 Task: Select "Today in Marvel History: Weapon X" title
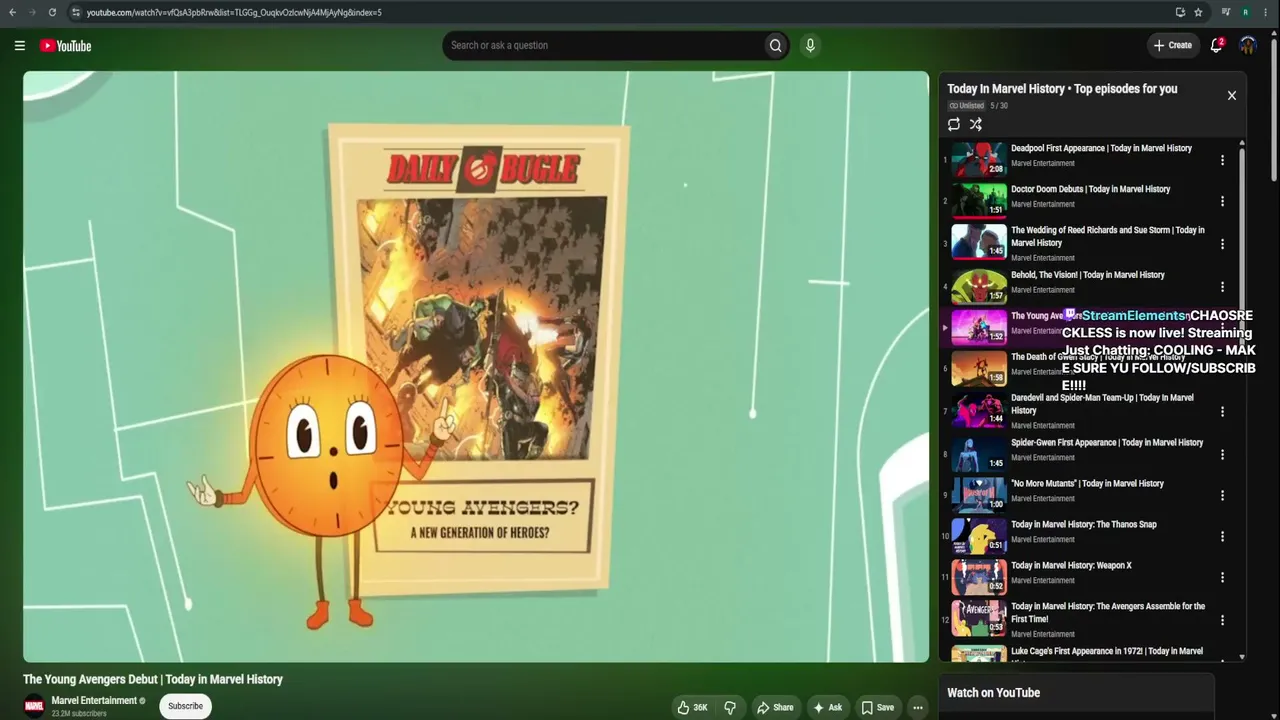[x=1071, y=566]
